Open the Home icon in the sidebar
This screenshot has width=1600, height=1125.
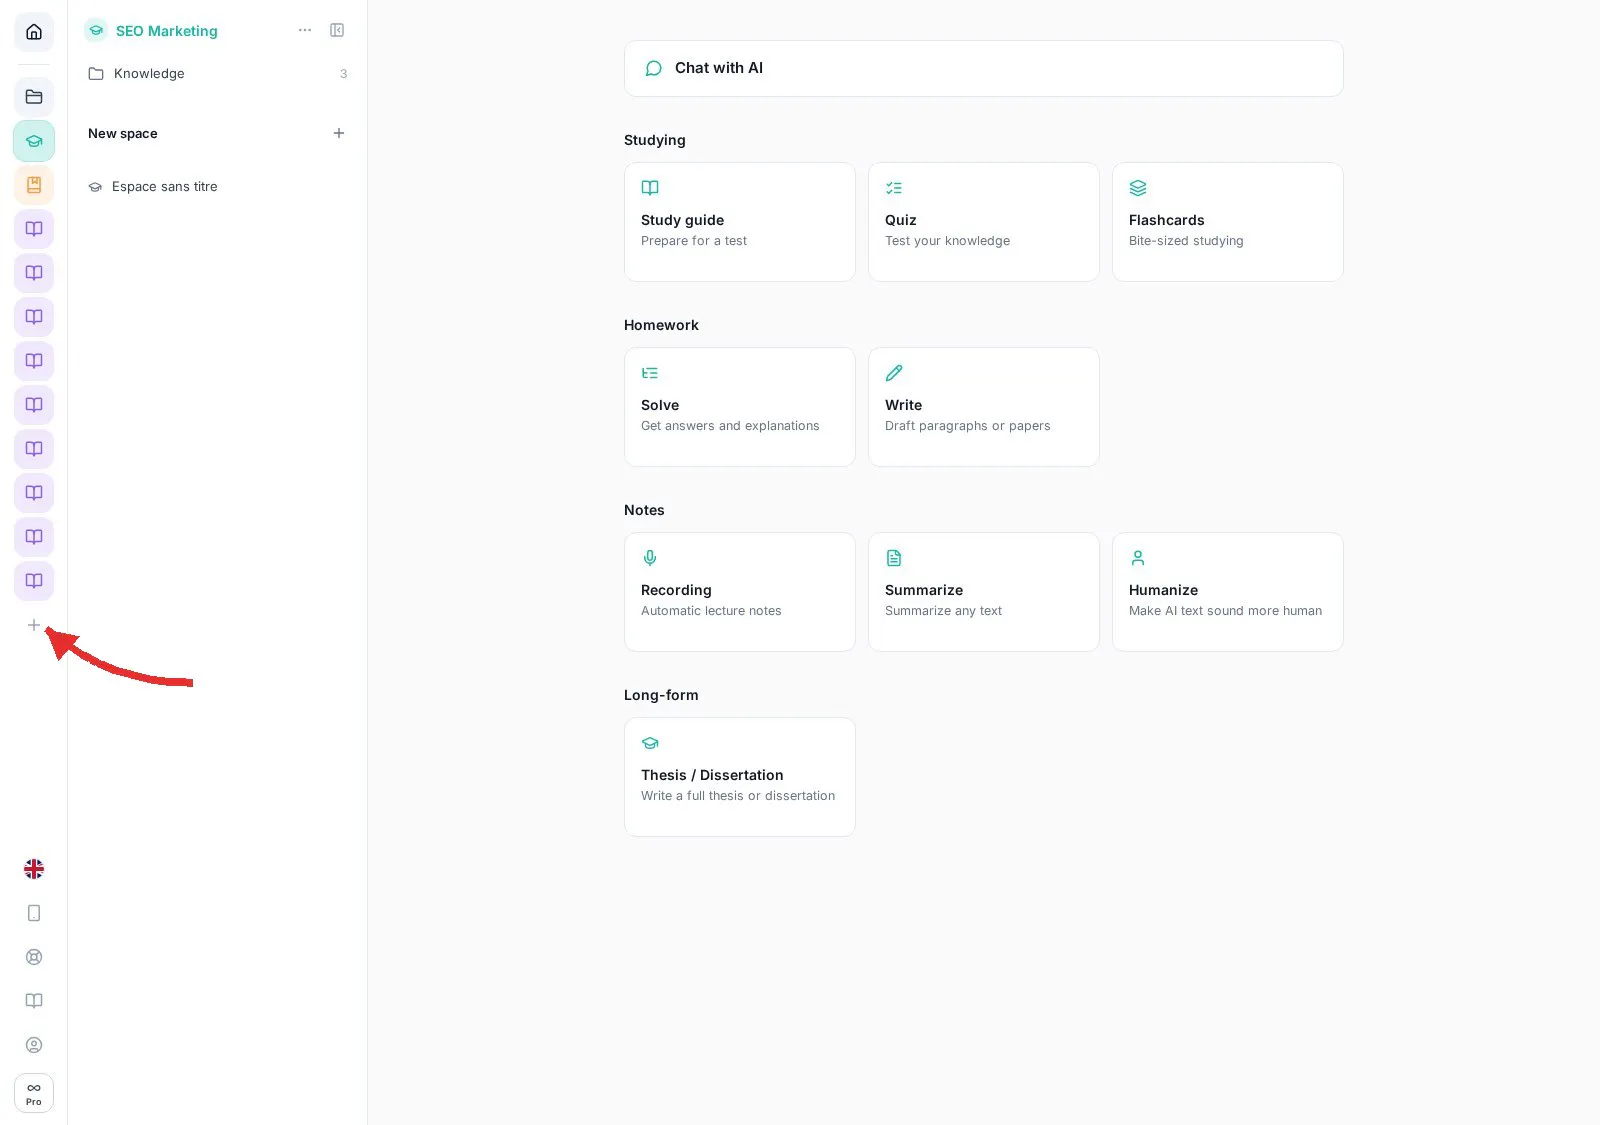(x=34, y=32)
